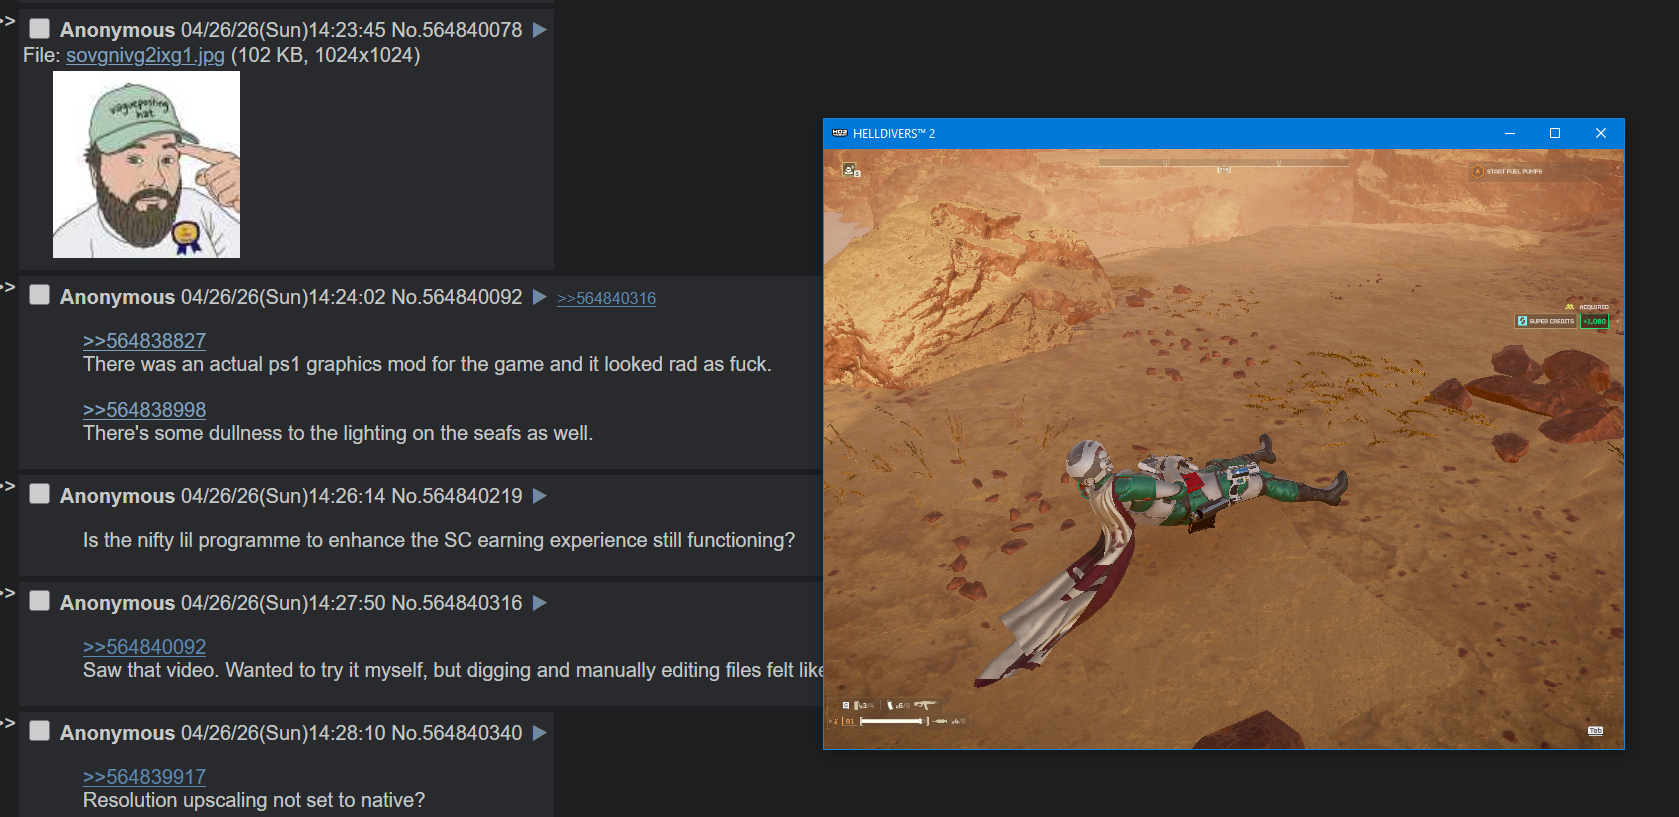Open the post menu arrow for No.564840078
Screen dimensions: 1679x817
pos(540,30)
